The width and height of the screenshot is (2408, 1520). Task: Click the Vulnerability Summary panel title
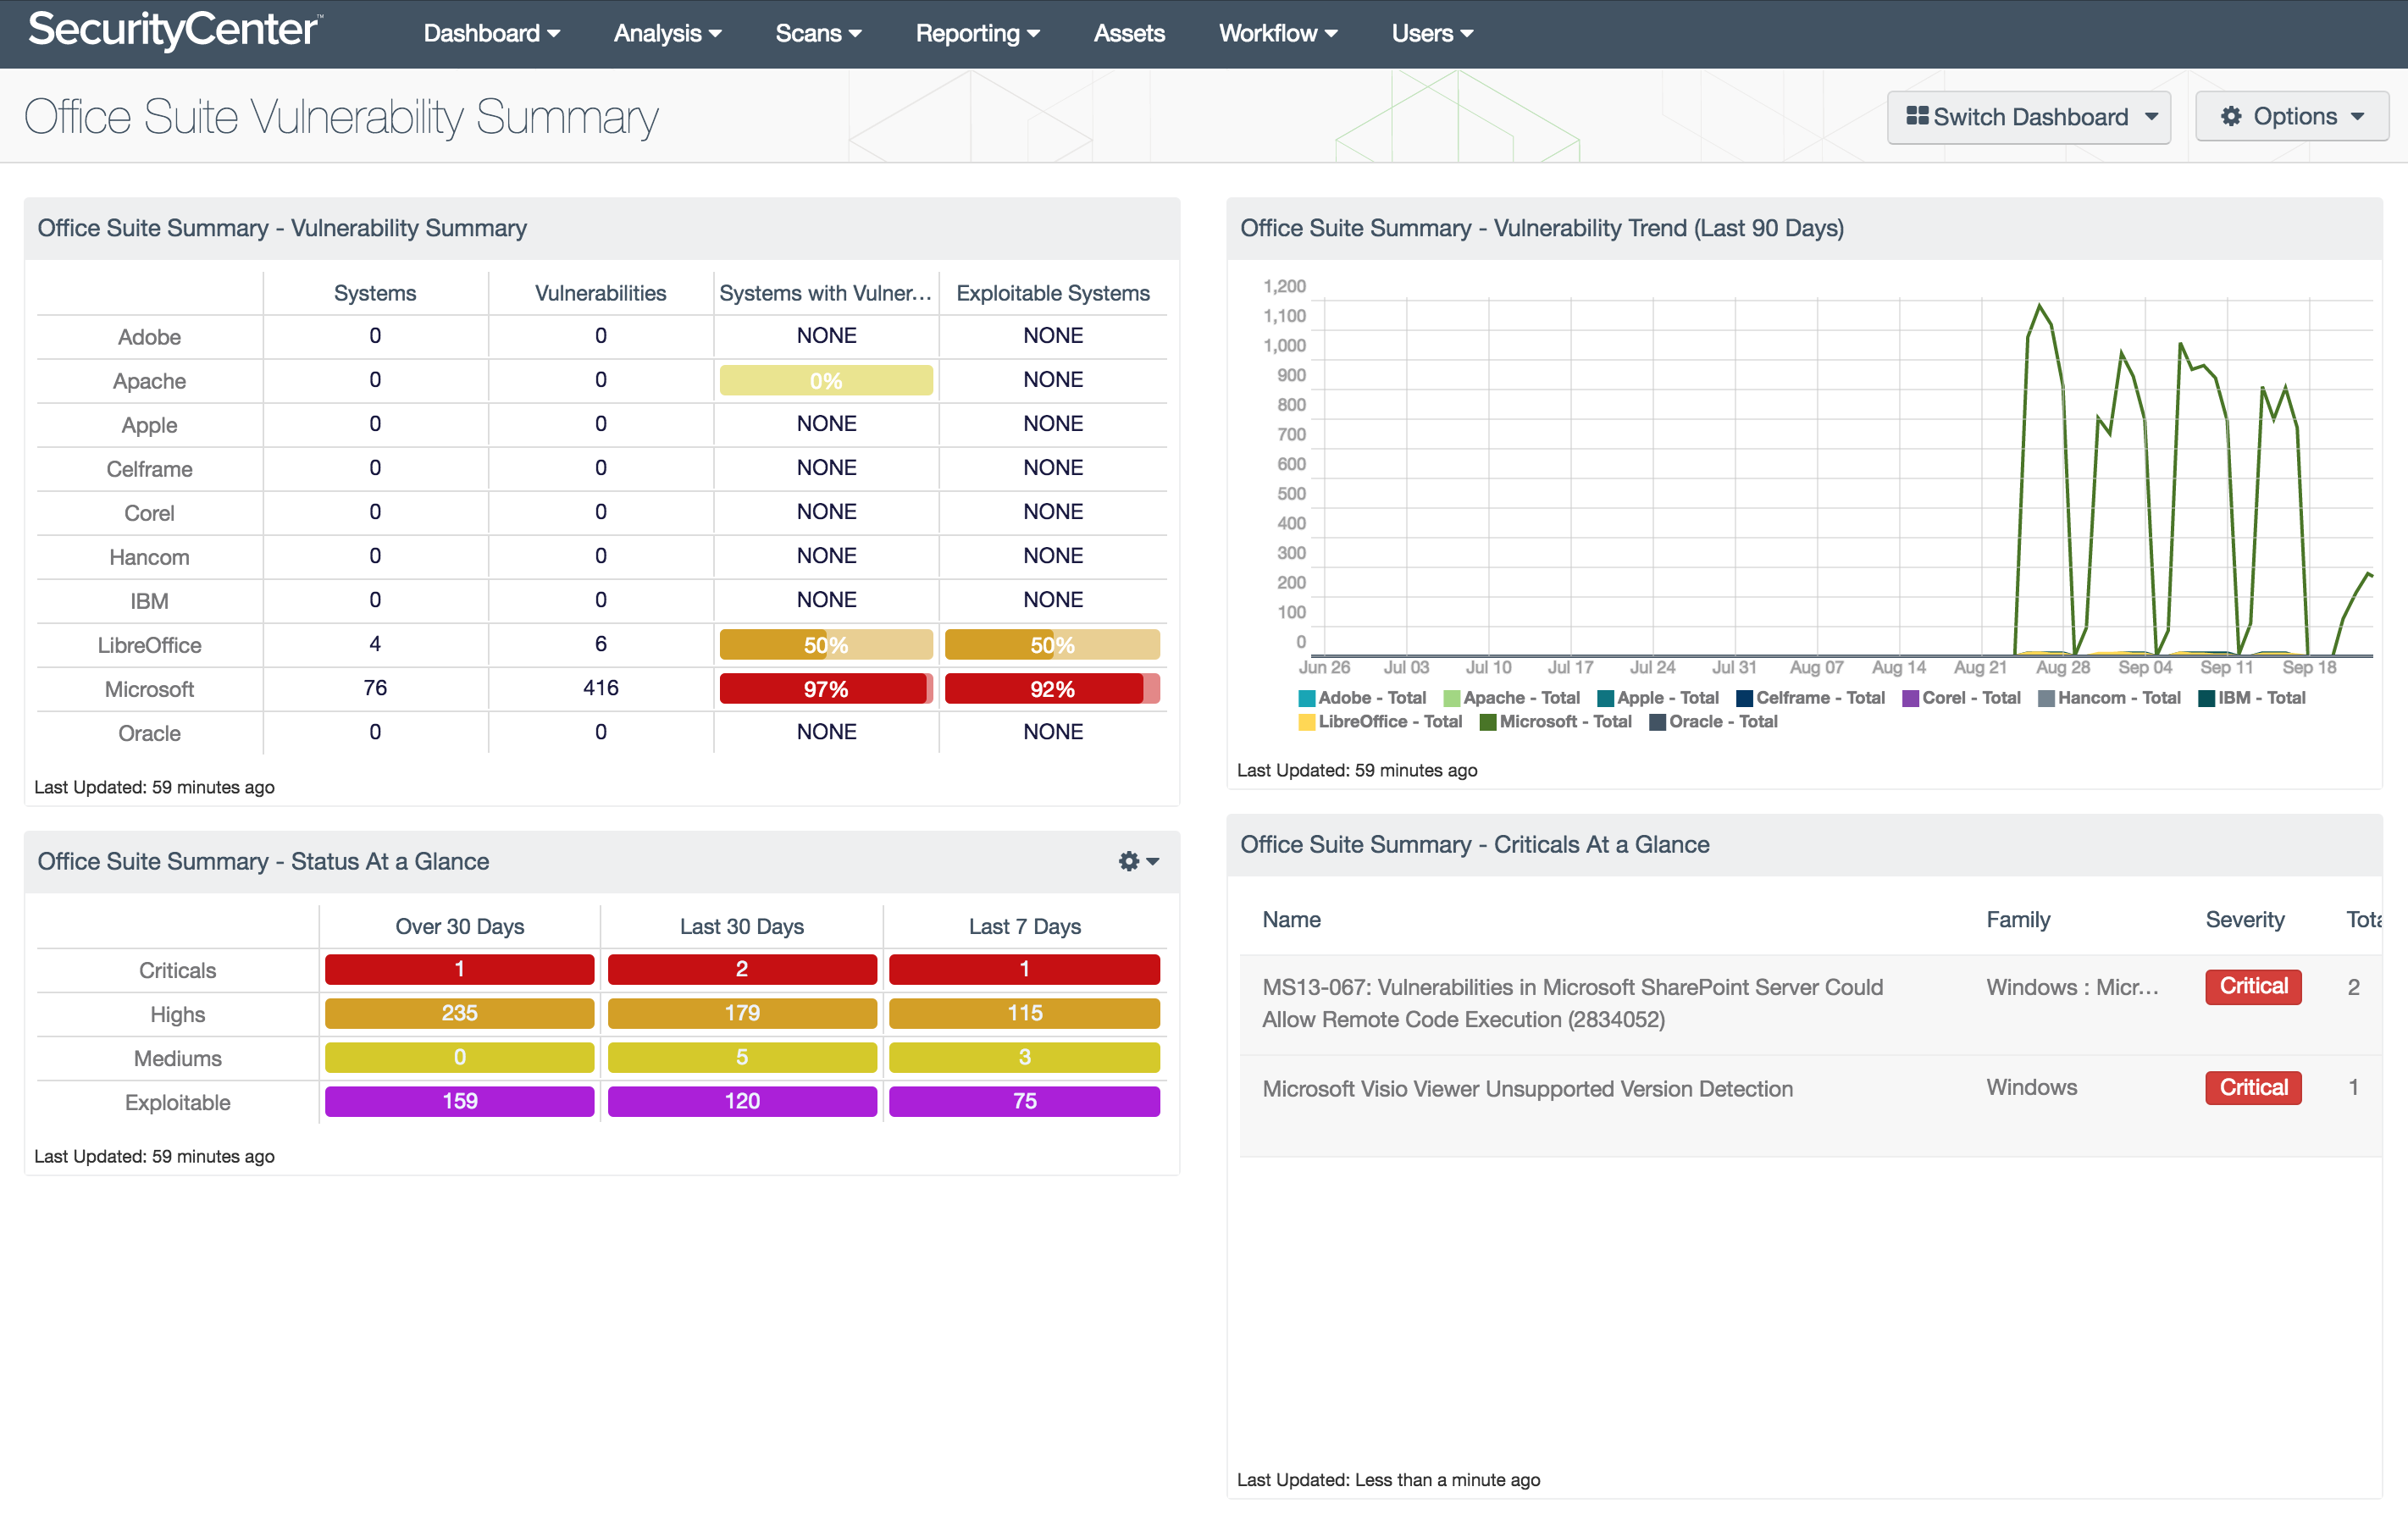tap(282, 228)
